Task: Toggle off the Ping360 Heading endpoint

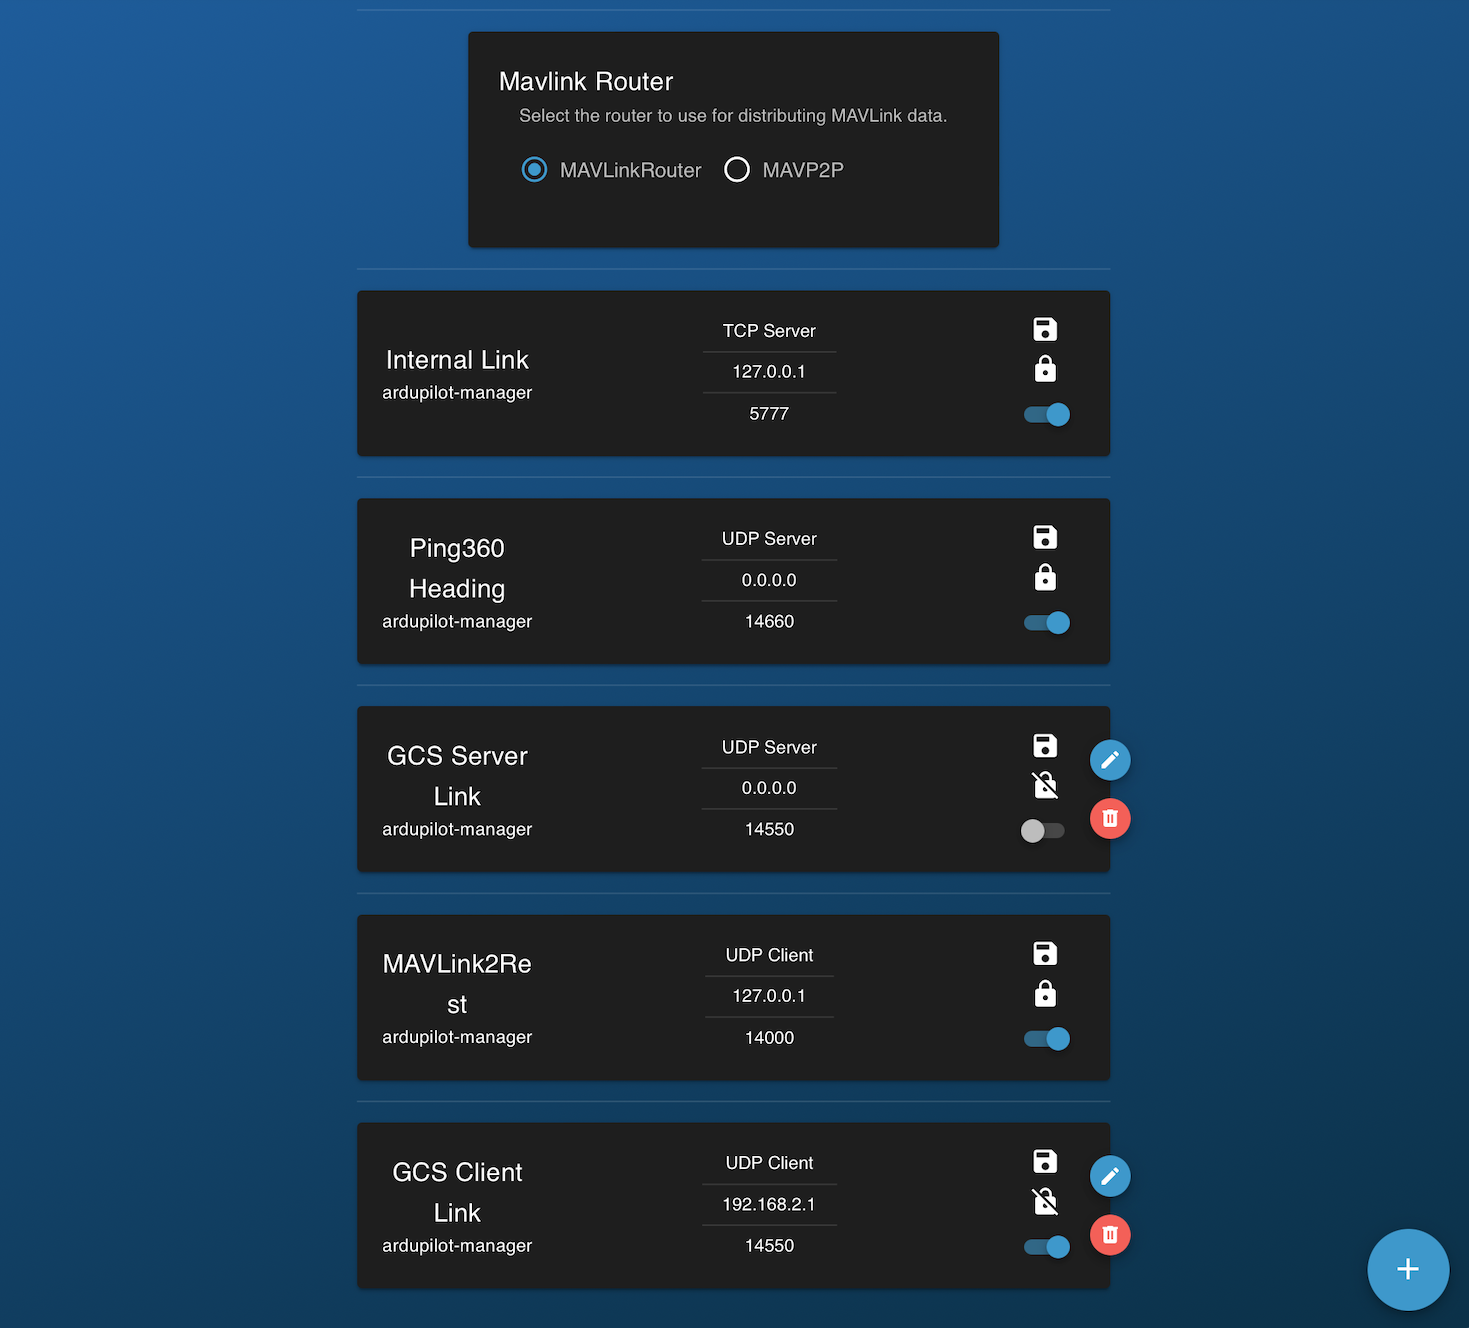Action: pyautogui.click(x=1045, y=622)
